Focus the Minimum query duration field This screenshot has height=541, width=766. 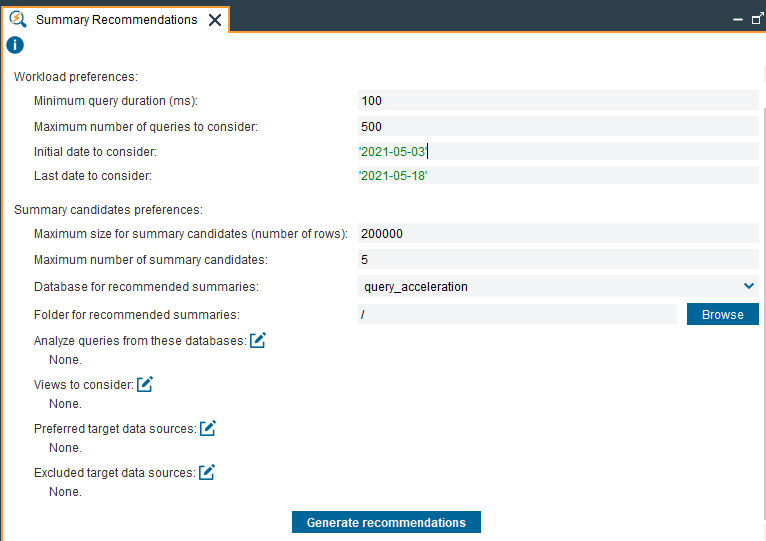point(558,101)
